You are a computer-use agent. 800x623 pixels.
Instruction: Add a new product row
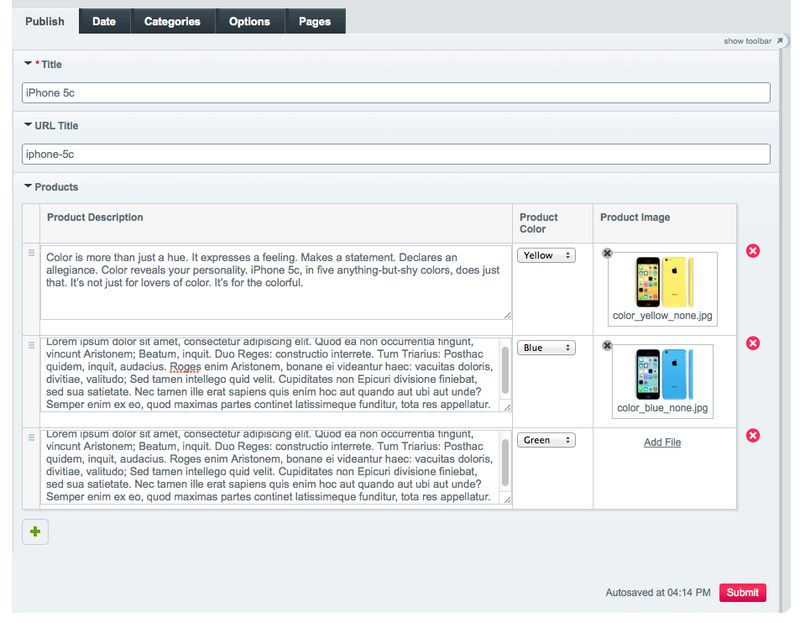pyautogui.click(x=35, y=532)
